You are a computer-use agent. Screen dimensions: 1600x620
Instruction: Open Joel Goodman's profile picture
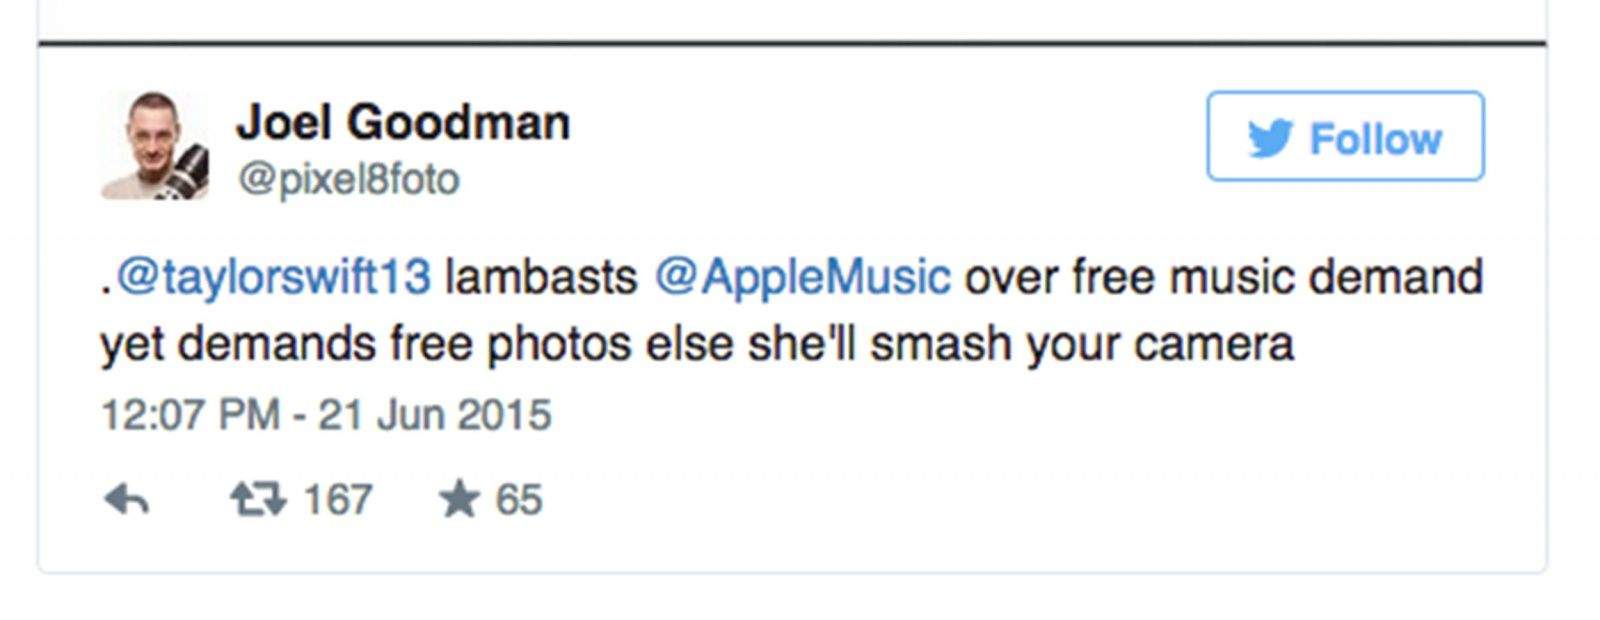tap(155, 146)
